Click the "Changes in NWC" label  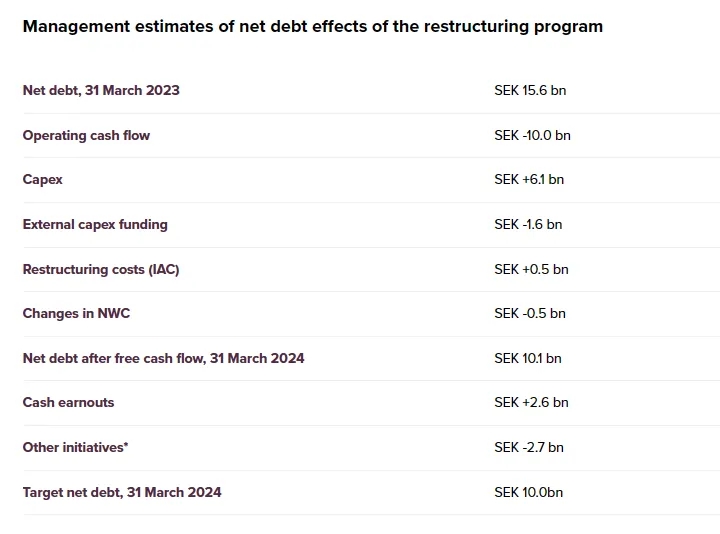(76, 314)
